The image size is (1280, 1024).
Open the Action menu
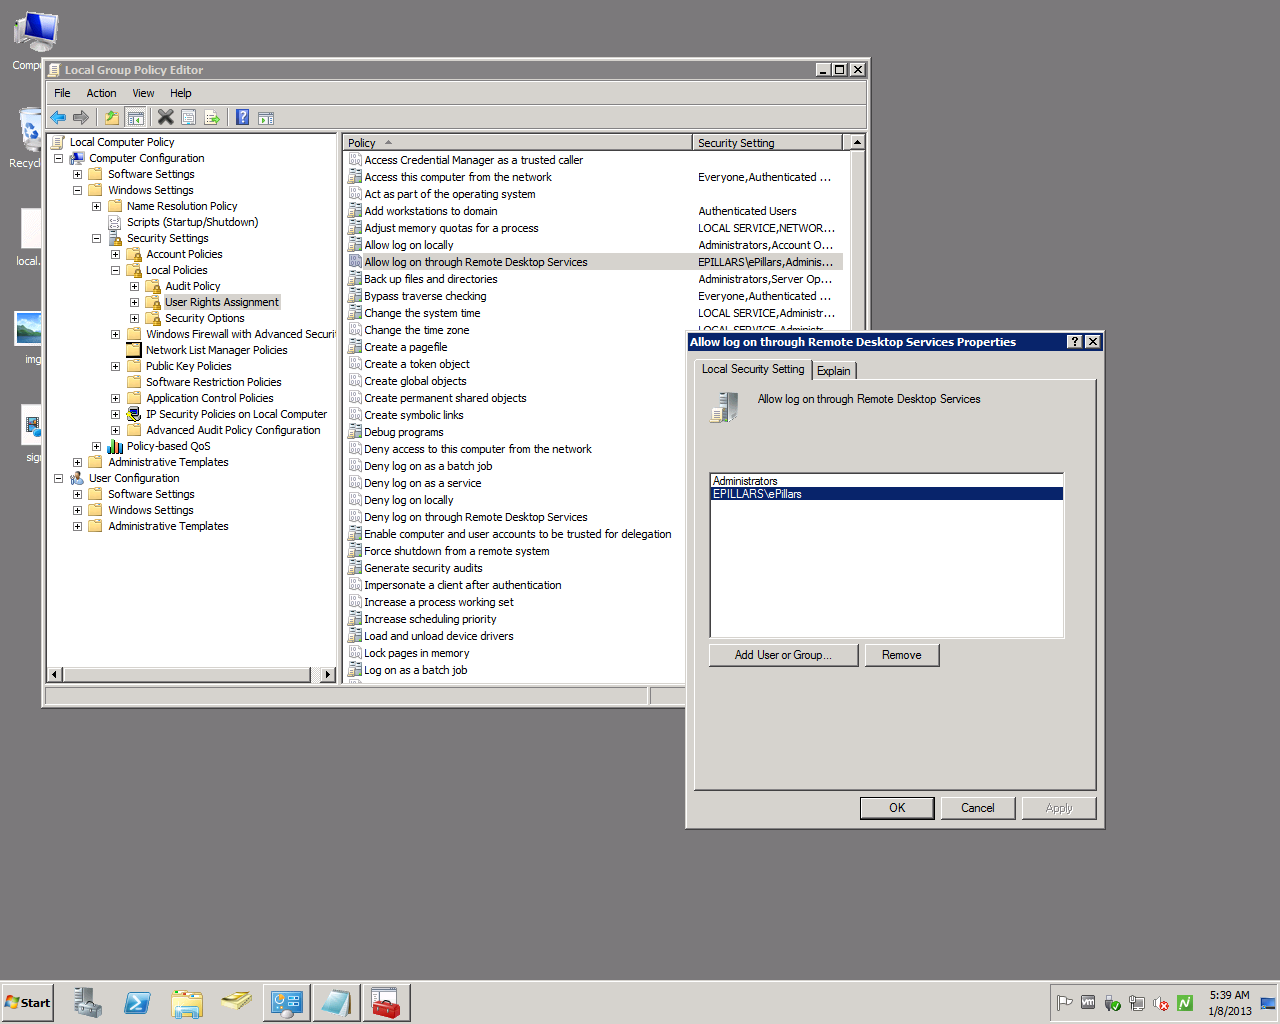101,93
